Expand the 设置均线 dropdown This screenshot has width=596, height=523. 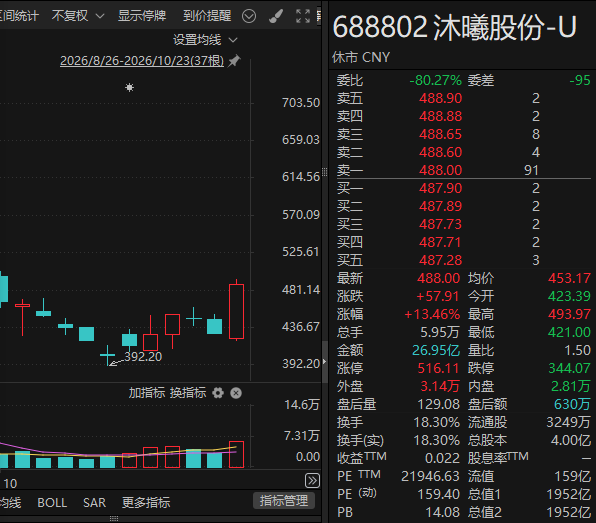tap(205, 40)
